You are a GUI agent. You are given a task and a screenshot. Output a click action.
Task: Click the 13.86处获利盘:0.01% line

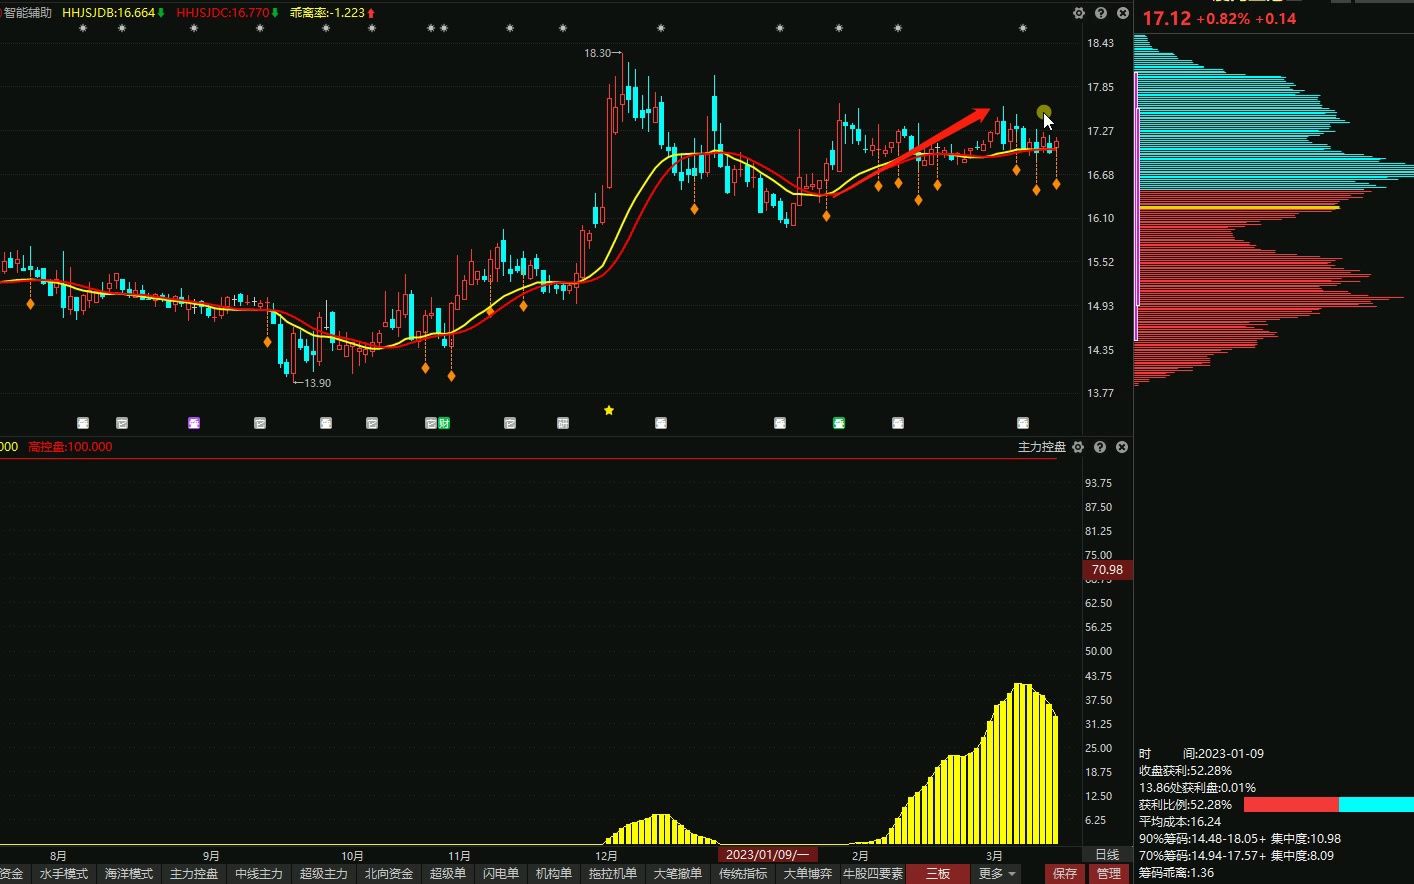point(1197,788)
